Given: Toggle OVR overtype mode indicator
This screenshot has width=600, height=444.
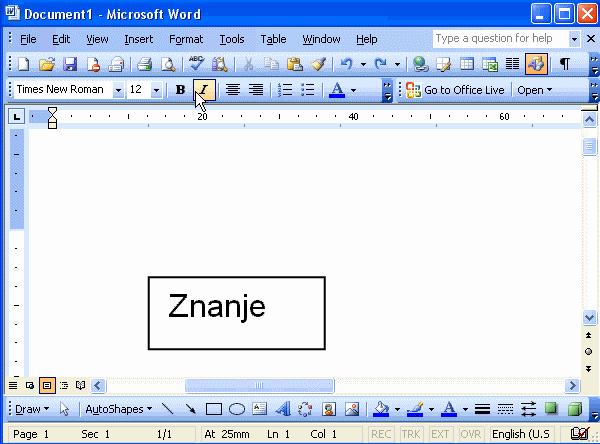Looking at the screenshot, I should point(470,434).
